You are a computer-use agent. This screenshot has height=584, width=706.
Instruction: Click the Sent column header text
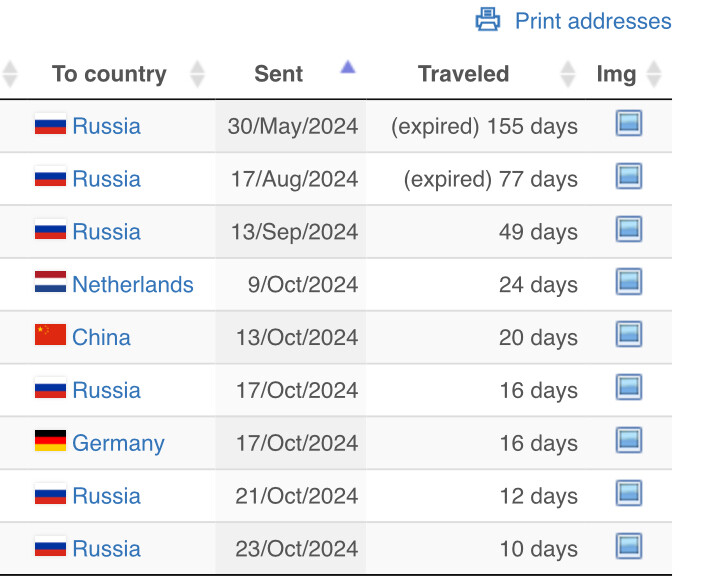pos(279,74)
